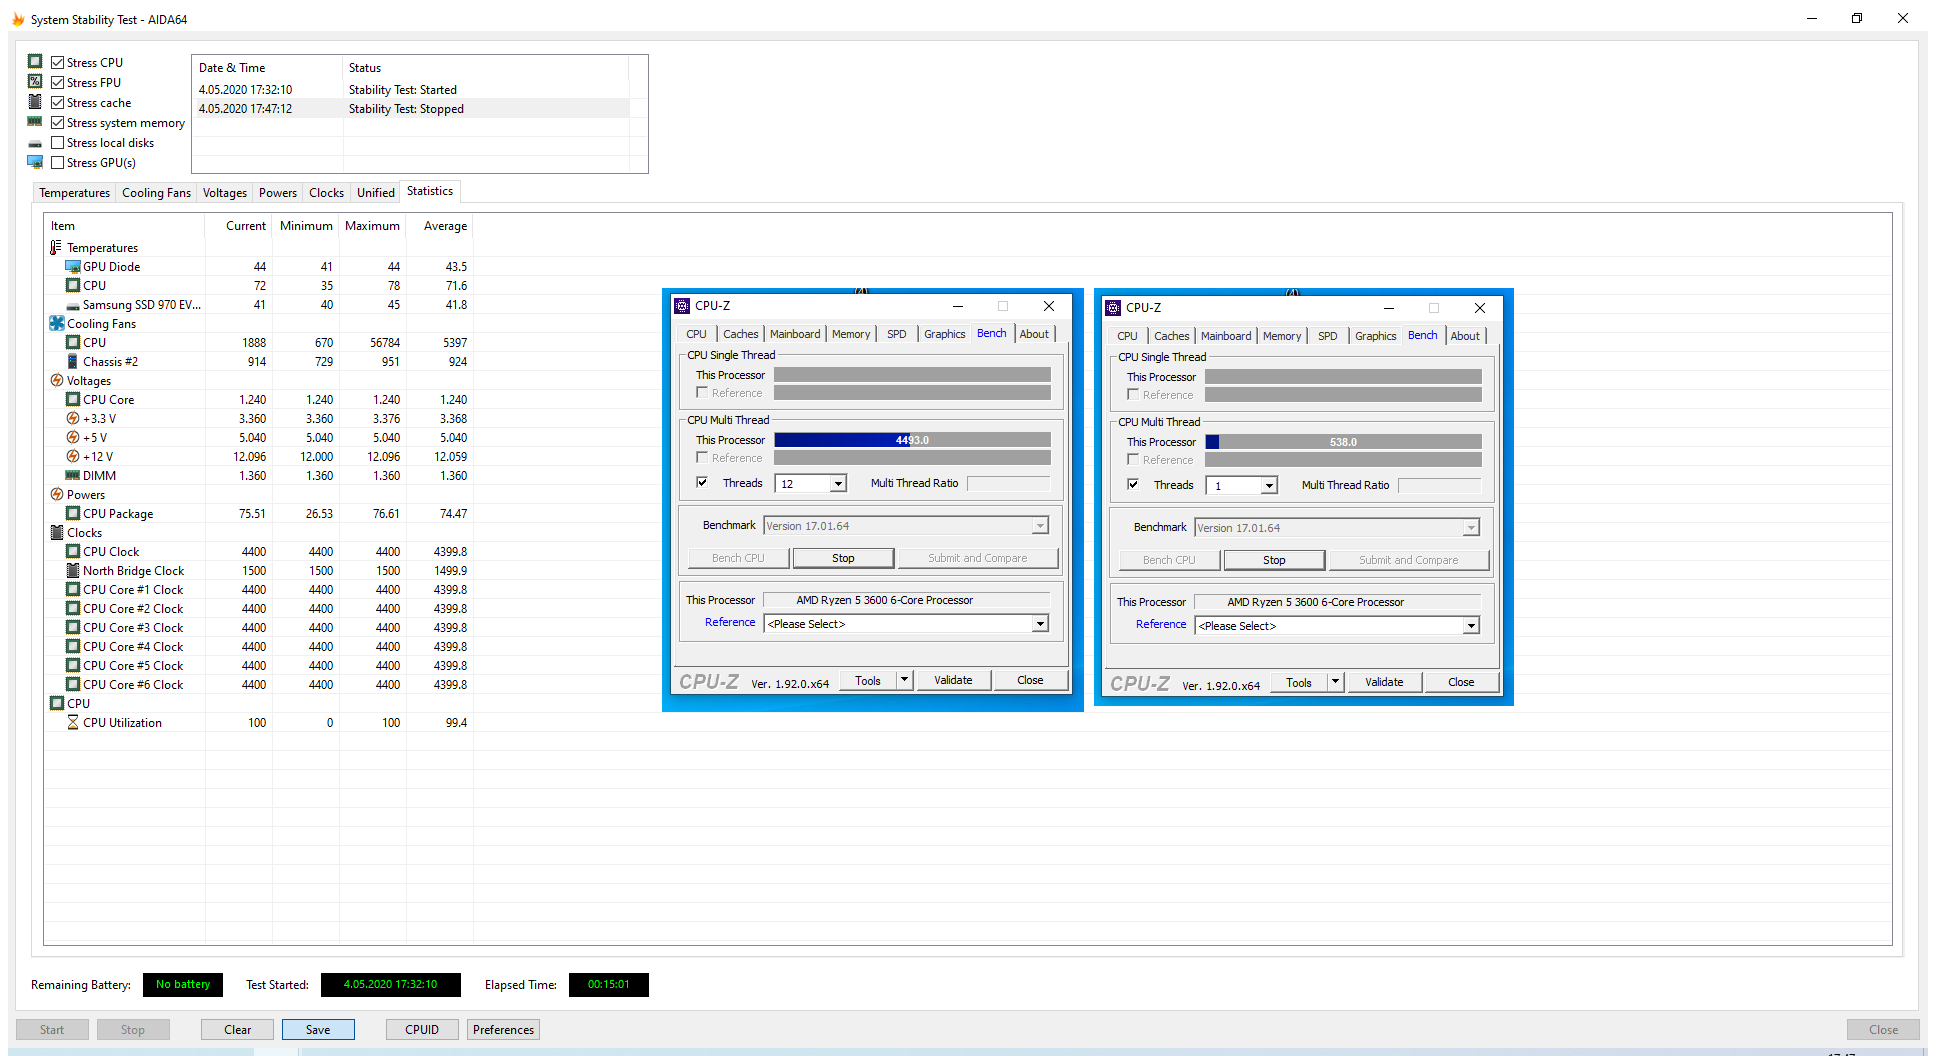This screenshot has height=1056, width=1936.
Task: Click the Maximum column header
Action: 372,226
